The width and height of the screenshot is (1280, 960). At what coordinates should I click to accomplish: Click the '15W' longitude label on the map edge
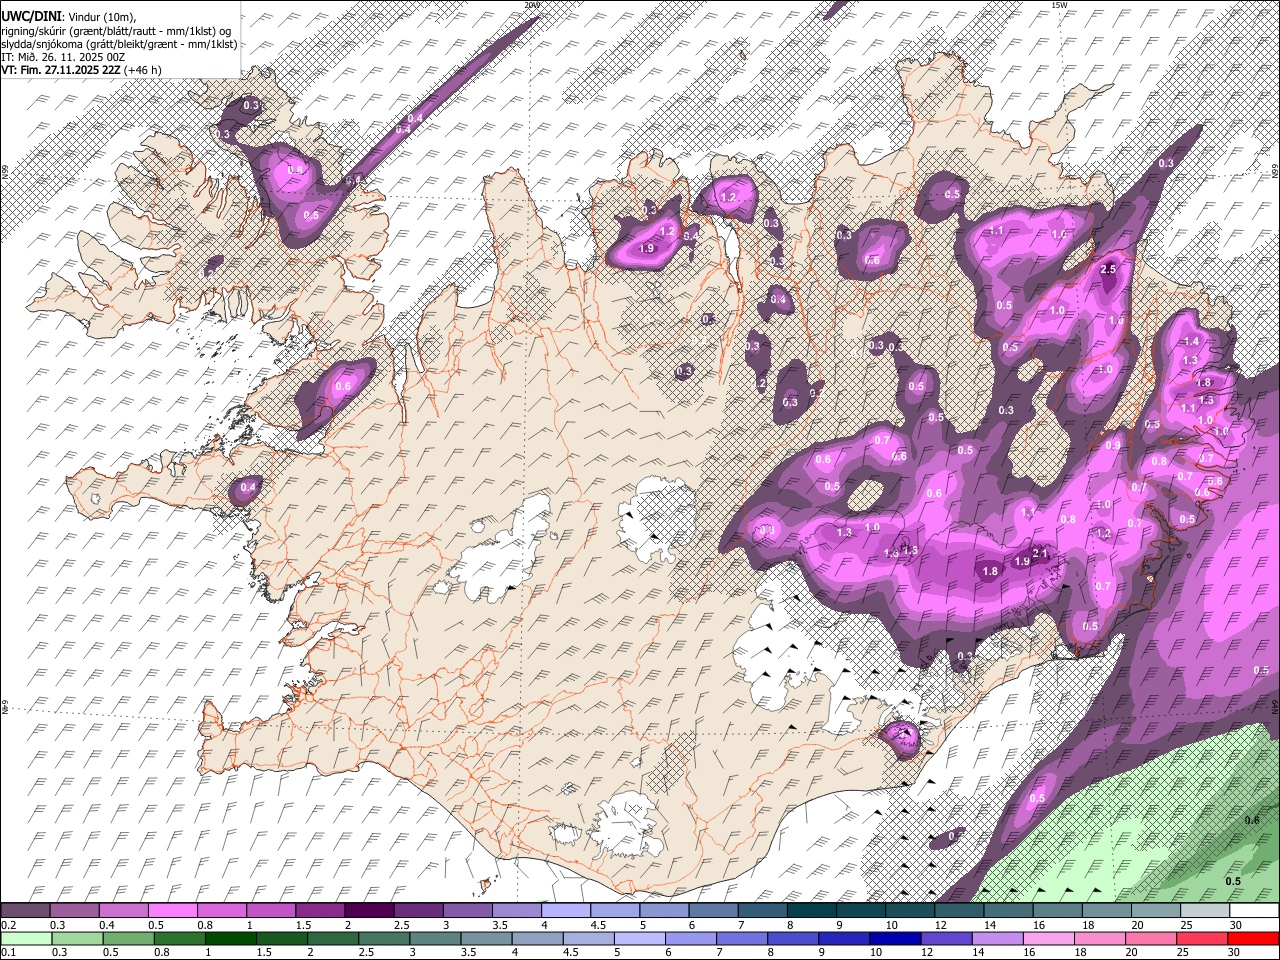pos(1060,5)
